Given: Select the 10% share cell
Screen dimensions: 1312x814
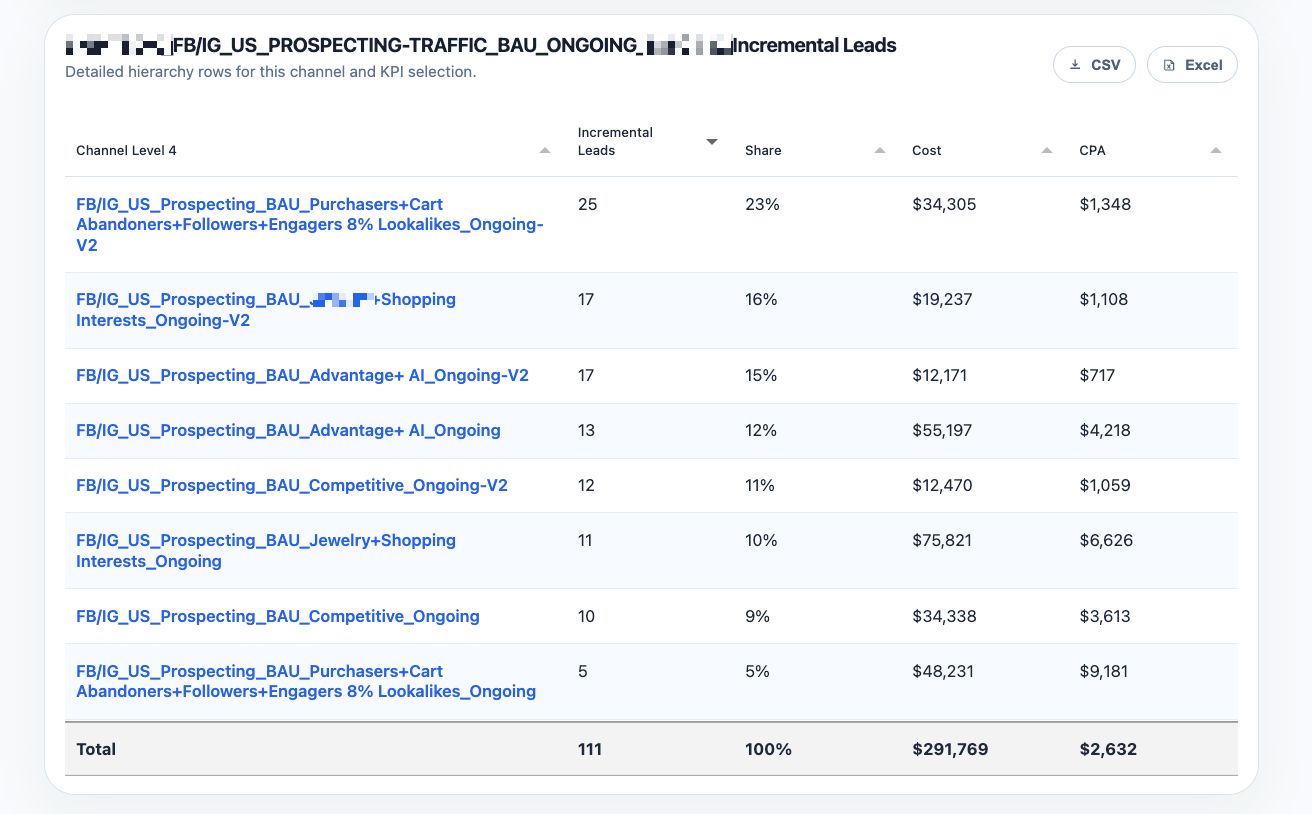Looking at the screenshot, I should tap(761, 541).
